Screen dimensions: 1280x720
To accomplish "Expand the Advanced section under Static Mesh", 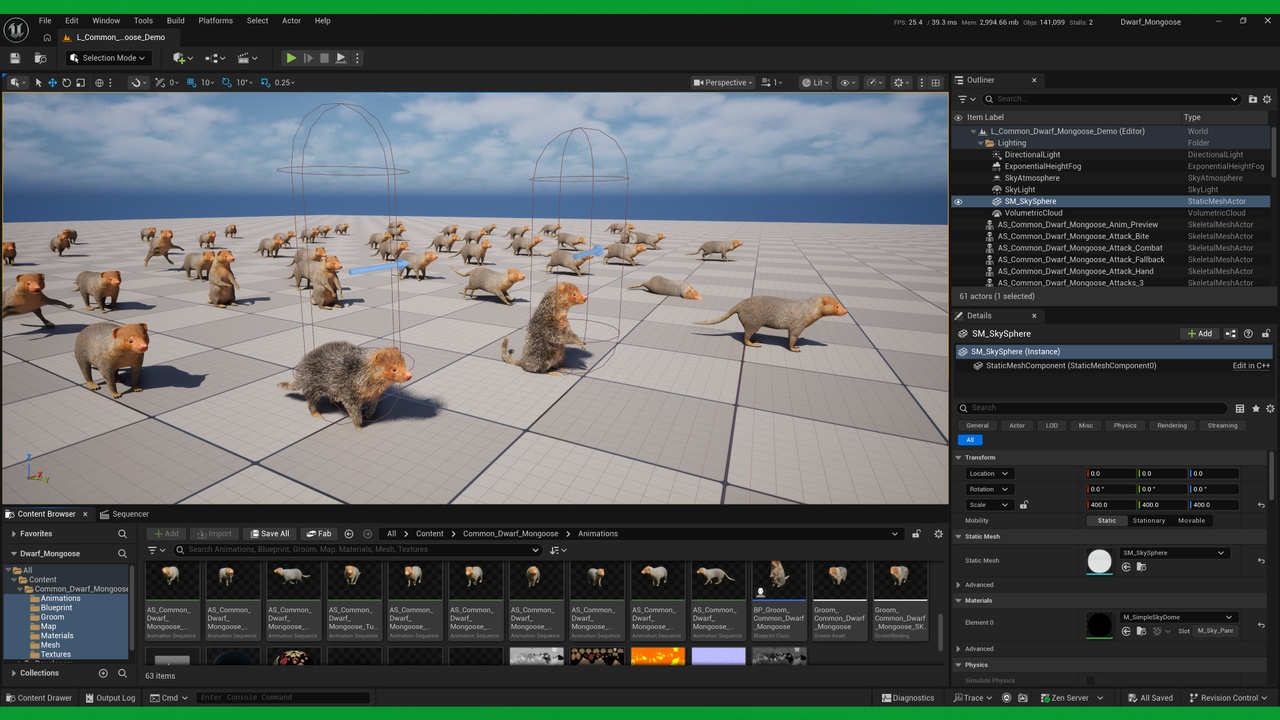I will pos(959,585).
